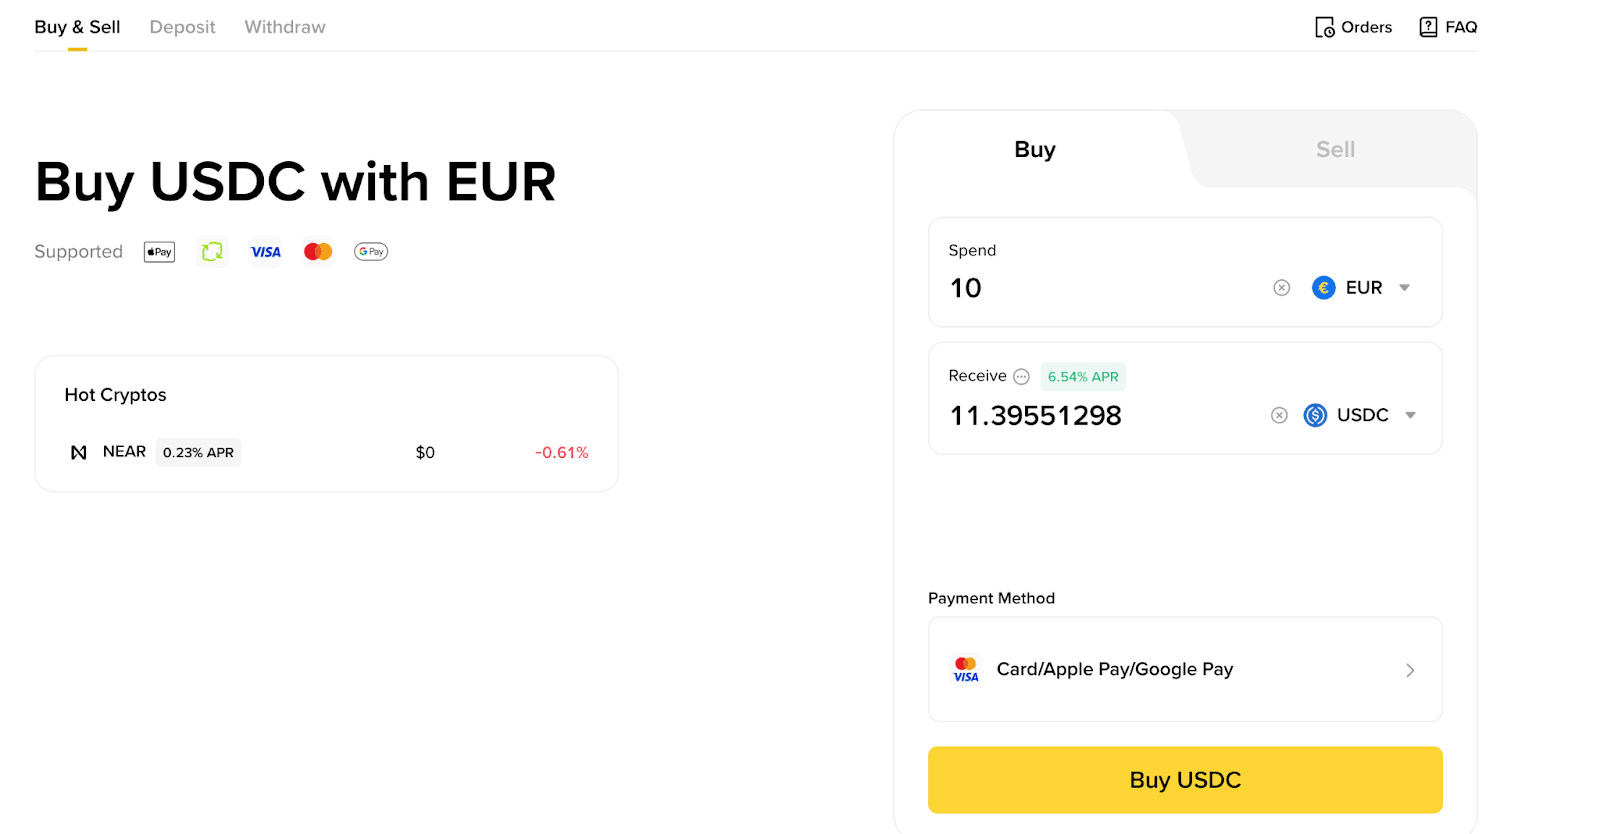Open the Orders page icon
Image resolution: width=1600 pixels, height=834 pixels.
point(1324,27)
